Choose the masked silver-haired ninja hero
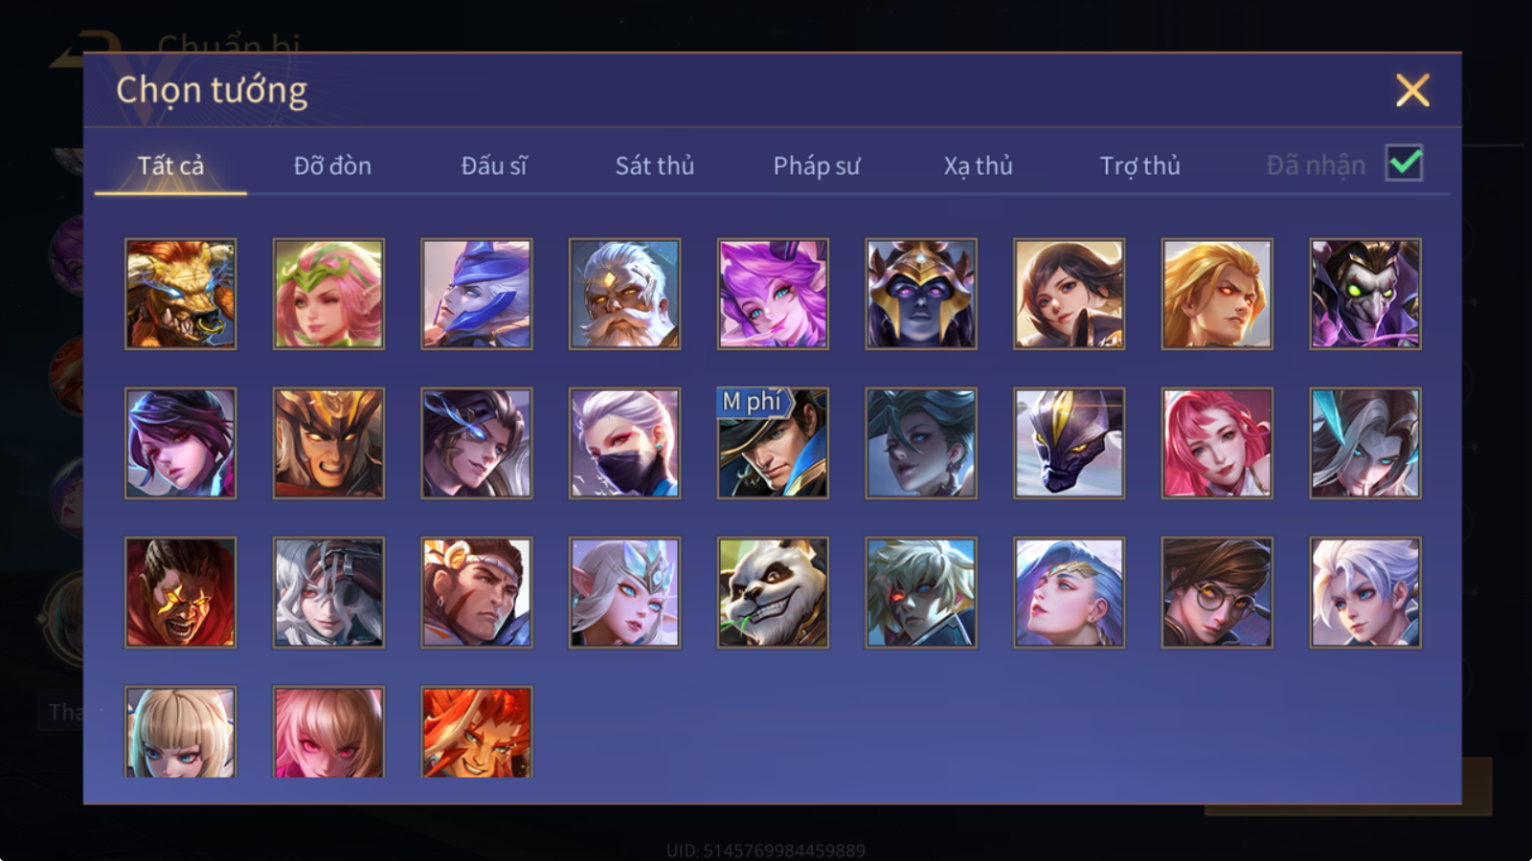The image size is (1532, 861). pos(625,443)
